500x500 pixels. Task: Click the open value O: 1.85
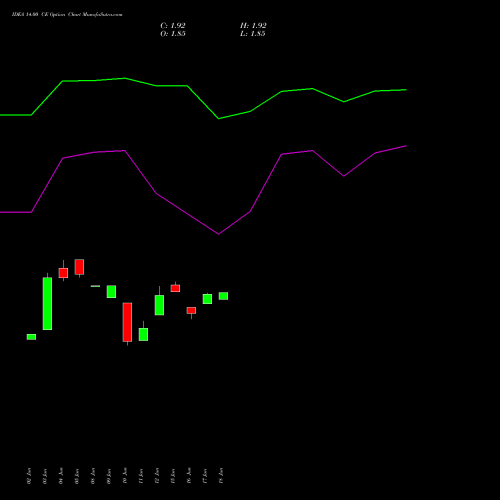pos(173,34)
